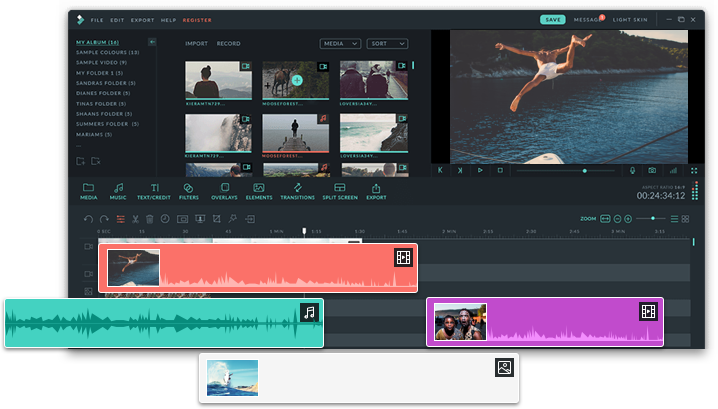Select the Split Screen tool
The height and width of the screenshot is (409, 718).
click(x=339, y=190)
